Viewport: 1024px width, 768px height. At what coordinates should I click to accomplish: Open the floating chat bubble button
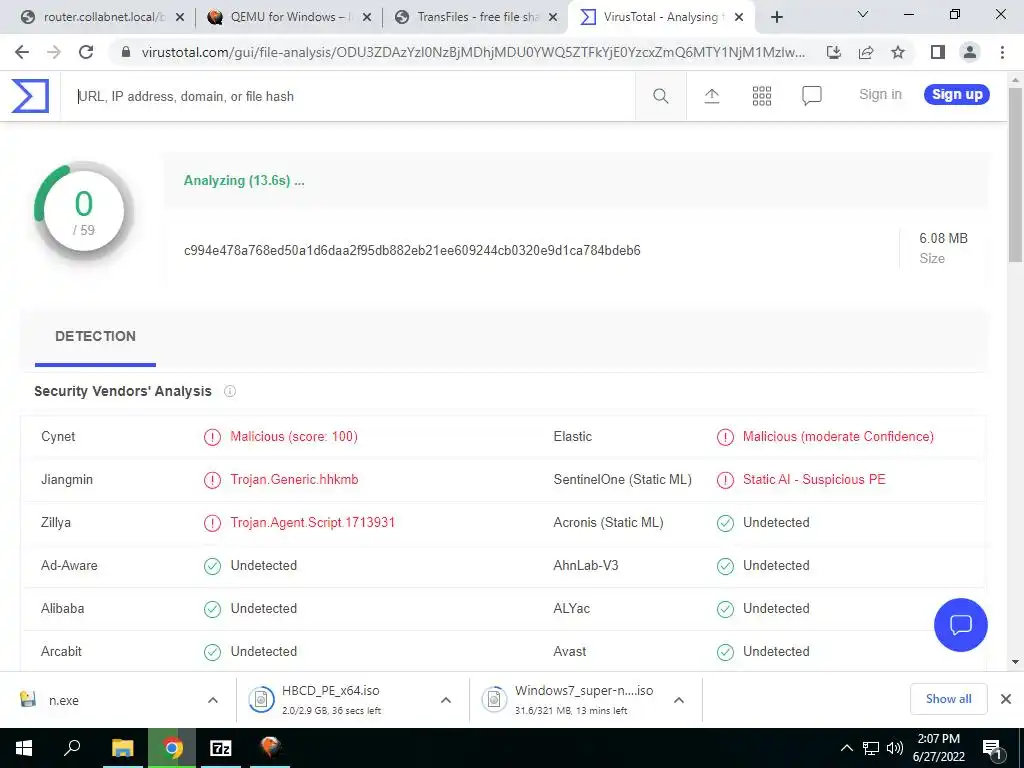click(x=961, y=625)
